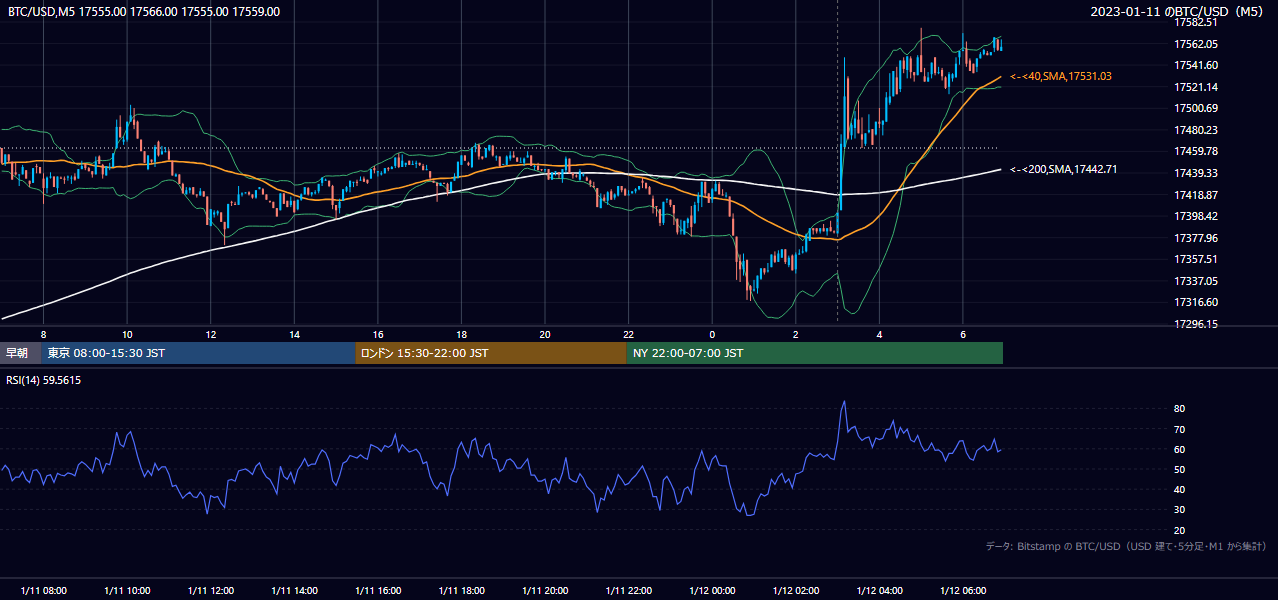The height and width of the screenshot is (600, 1278).
Task: Click the 1/12 06:00 time label
Action: coord(963,591)
